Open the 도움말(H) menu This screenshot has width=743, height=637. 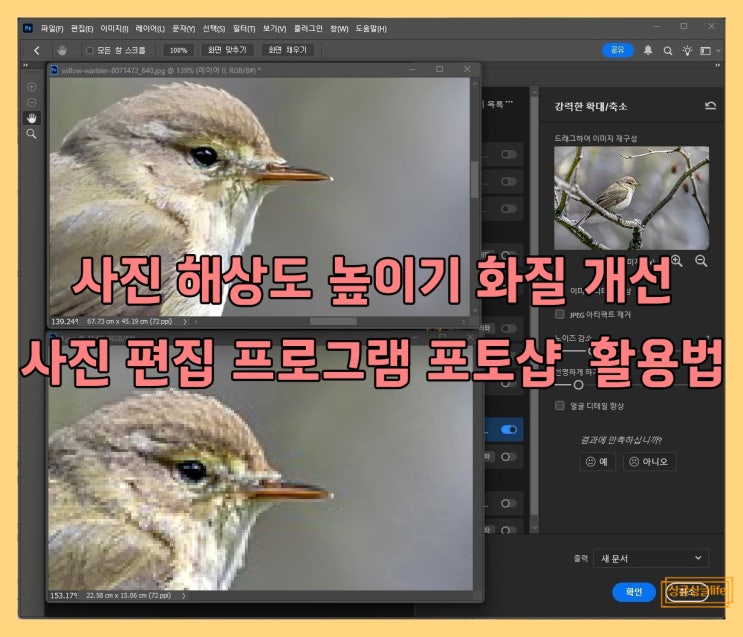tap(371, 29)
